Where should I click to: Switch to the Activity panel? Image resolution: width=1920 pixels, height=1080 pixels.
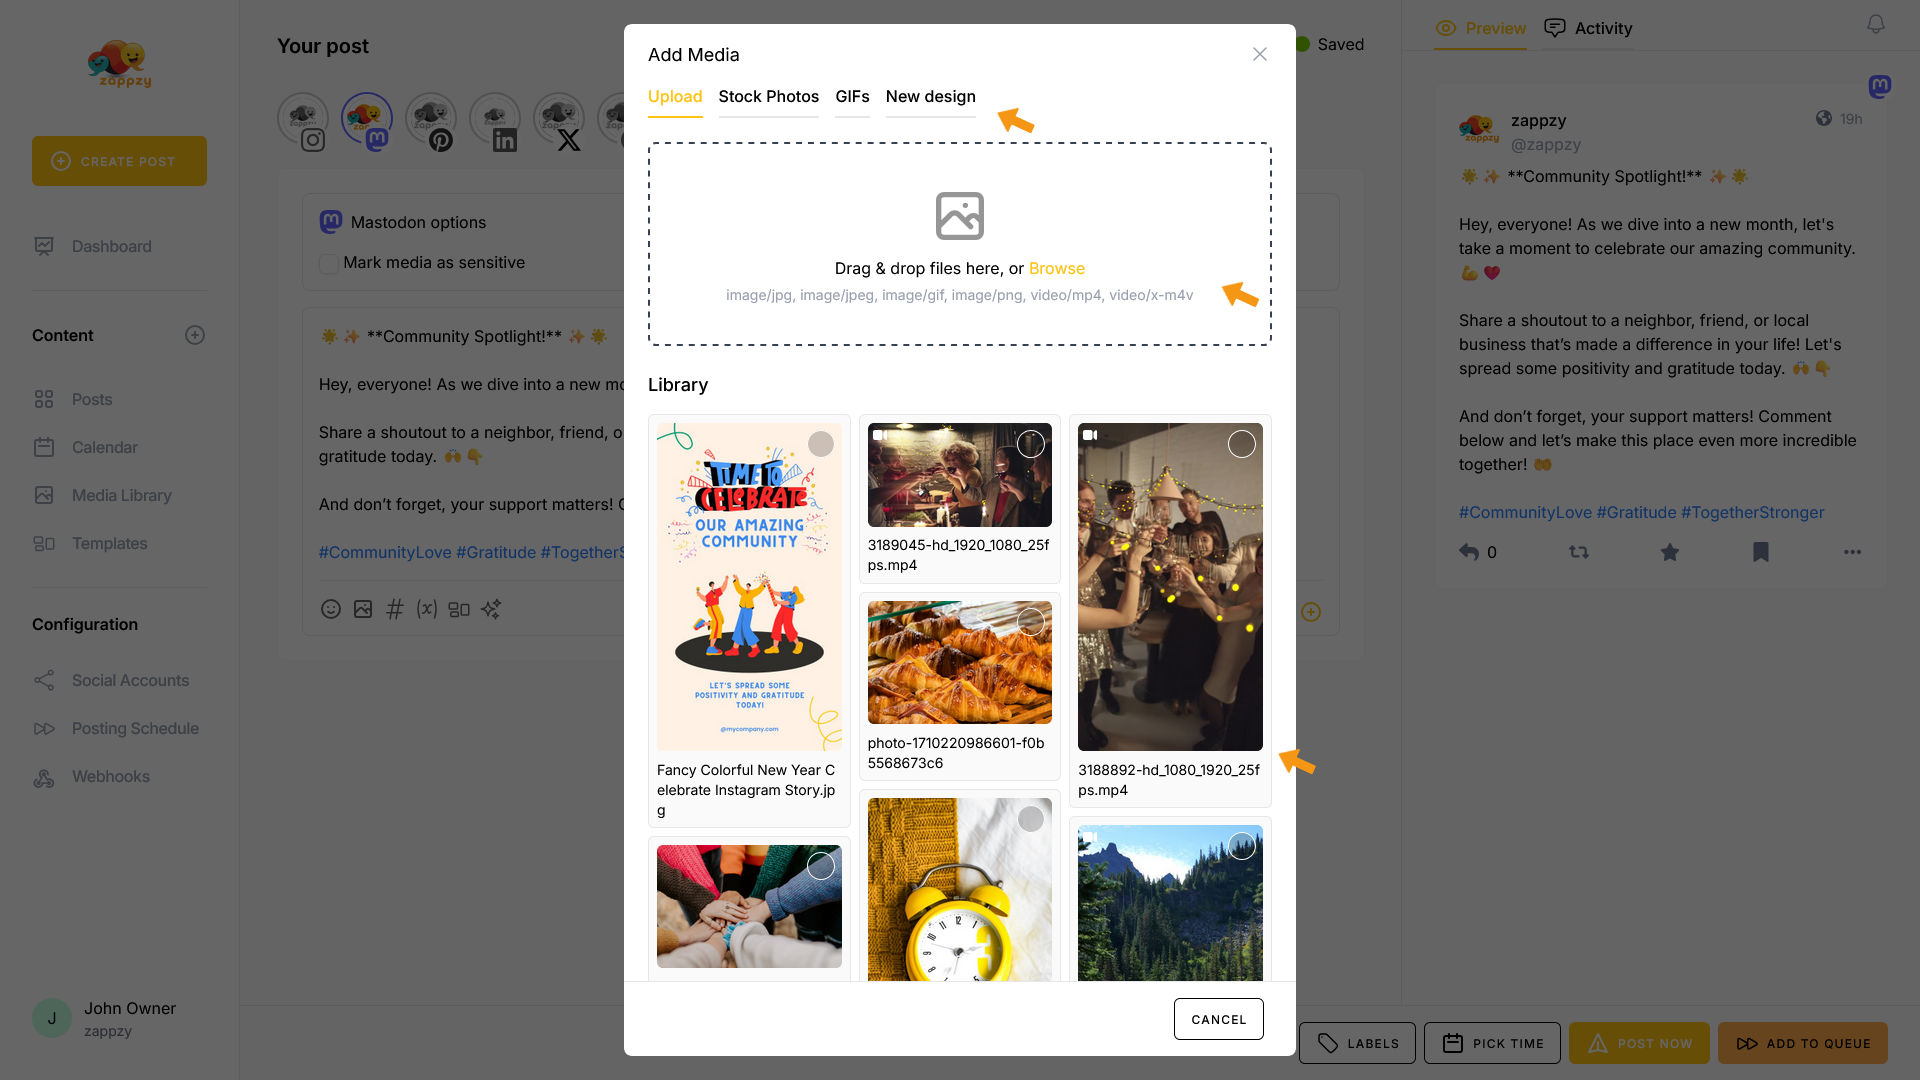pyautogui.click(x=1588, y=28)
